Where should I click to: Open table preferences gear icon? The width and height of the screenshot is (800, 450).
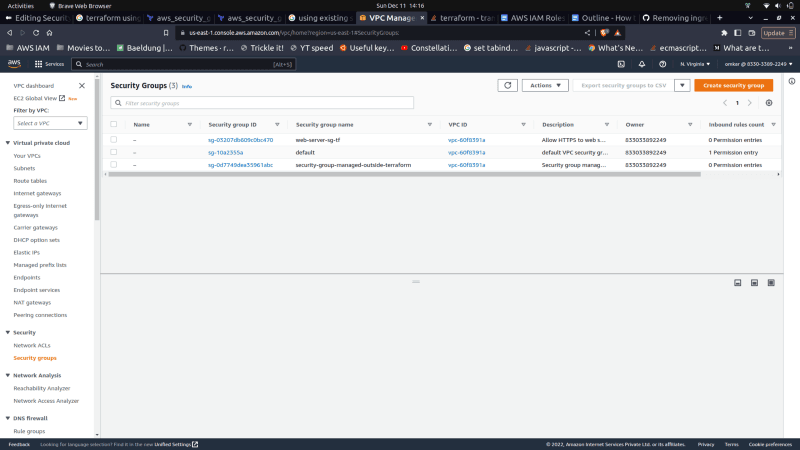click(x=769, y=103)
